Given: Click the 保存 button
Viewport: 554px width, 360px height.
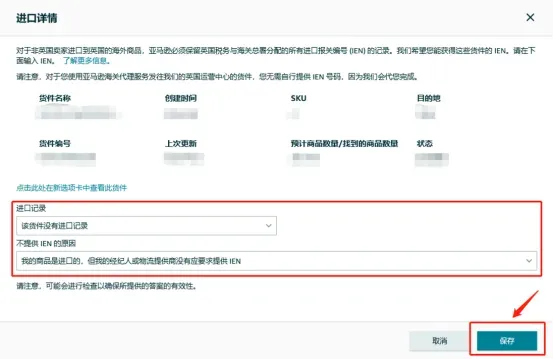Looking at the screenshot, I should click(507, 341).
